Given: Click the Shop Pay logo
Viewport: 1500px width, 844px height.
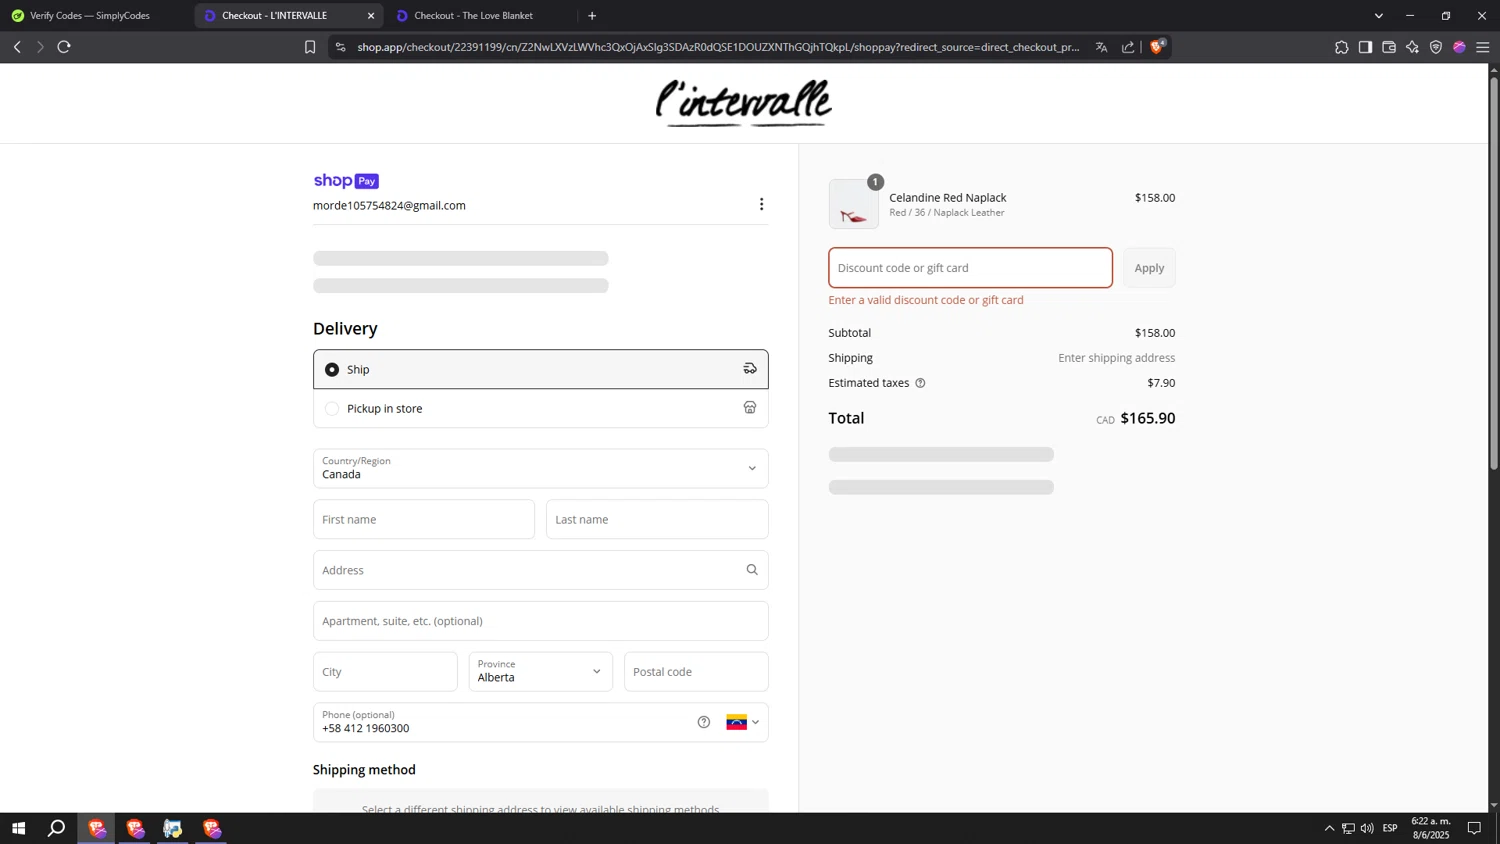Looking at the screenshot, I should point(346,181).
